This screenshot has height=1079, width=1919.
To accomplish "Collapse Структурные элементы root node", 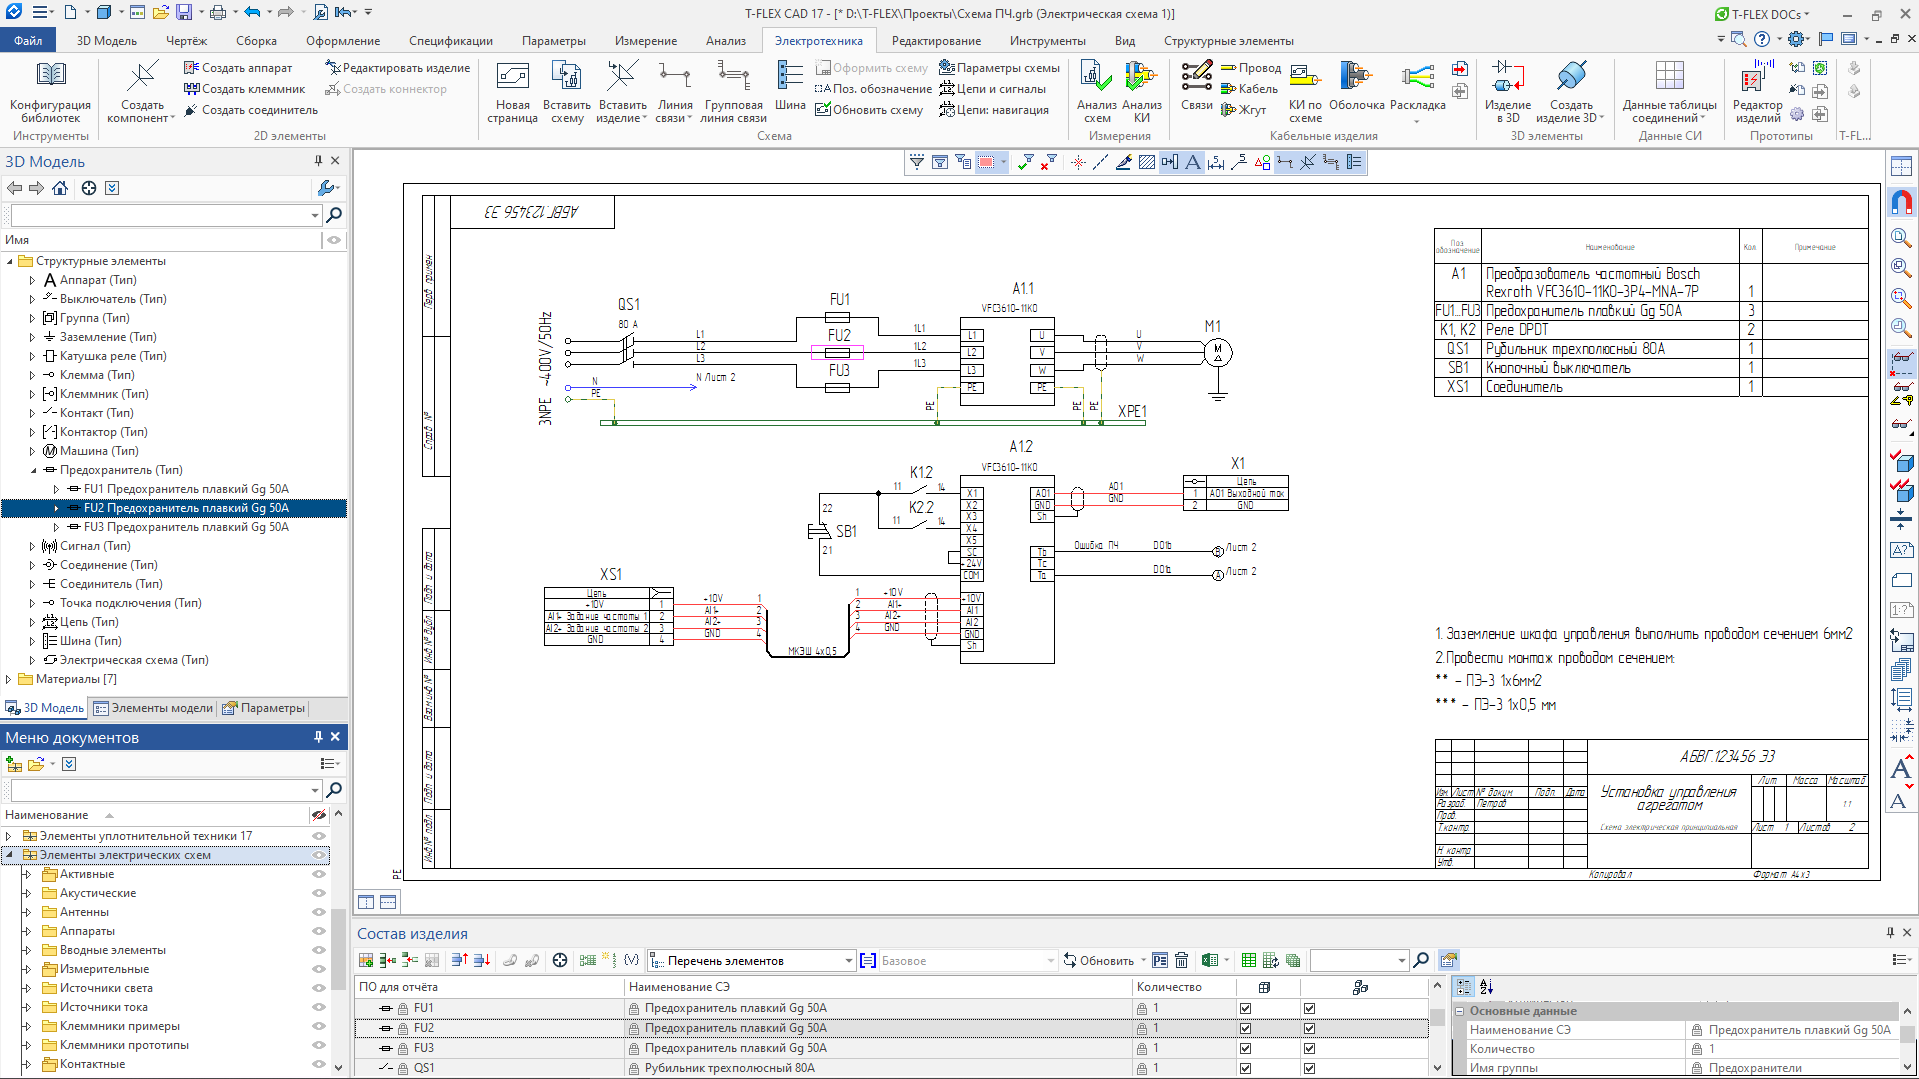I will coord(9,261).
